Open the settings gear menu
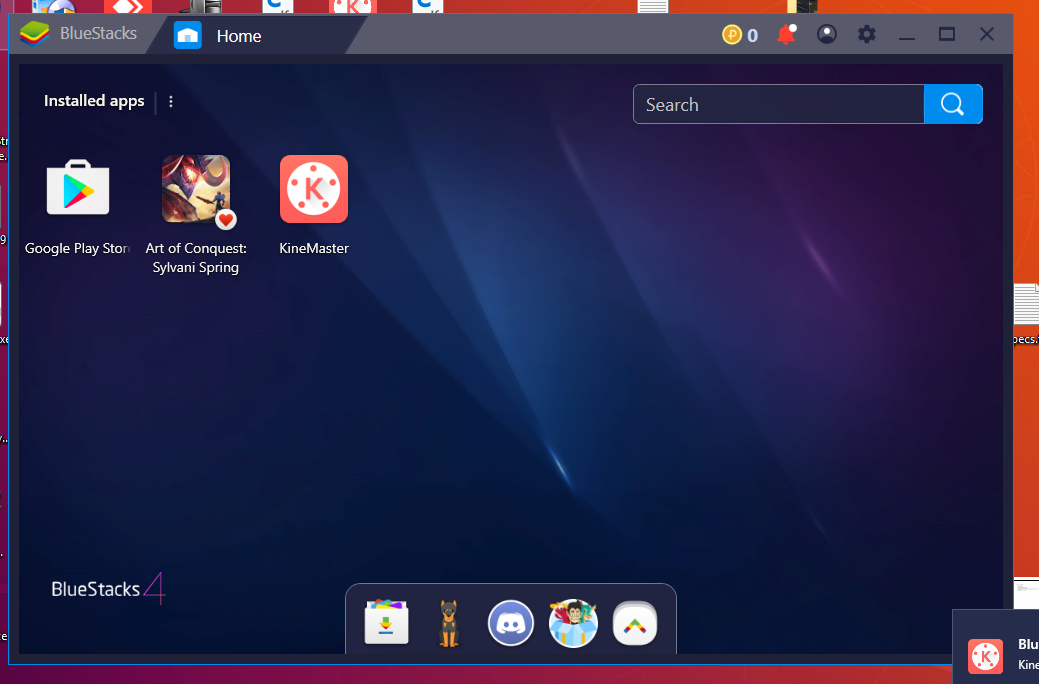This screenshot has height=684, width=1039. pyautogui.click(x=867, y=34)
